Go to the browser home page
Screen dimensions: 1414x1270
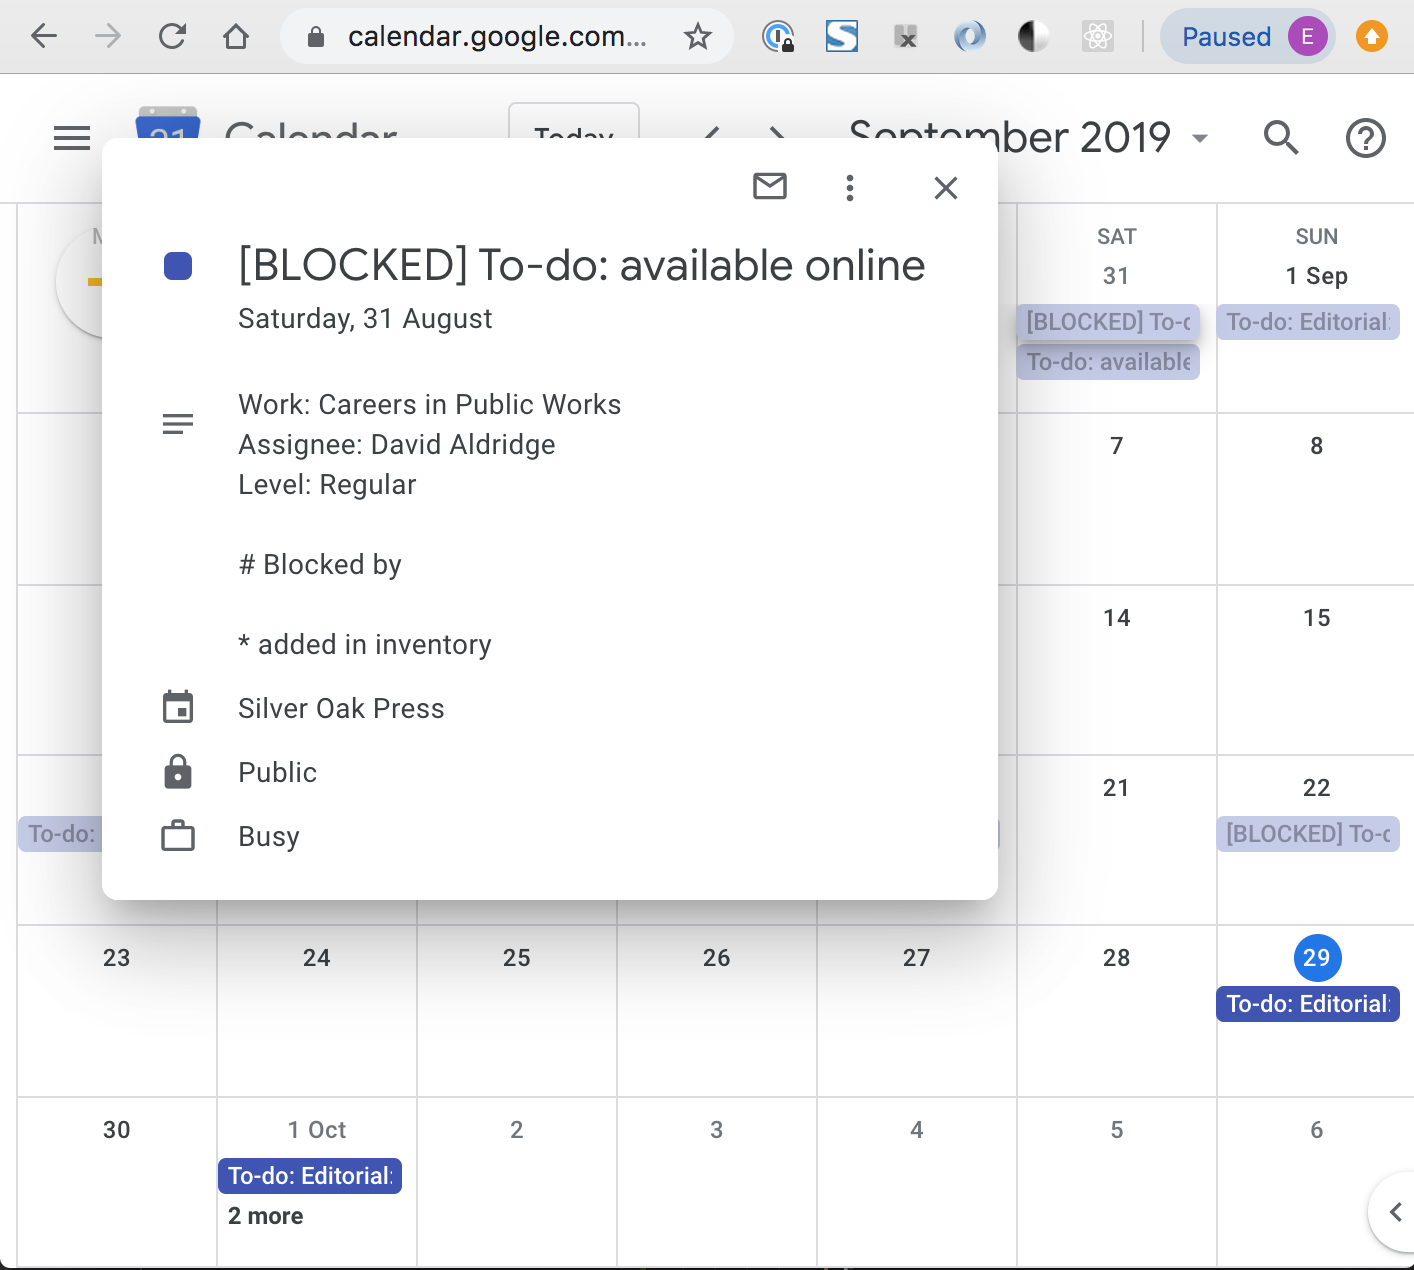[236, 37]
